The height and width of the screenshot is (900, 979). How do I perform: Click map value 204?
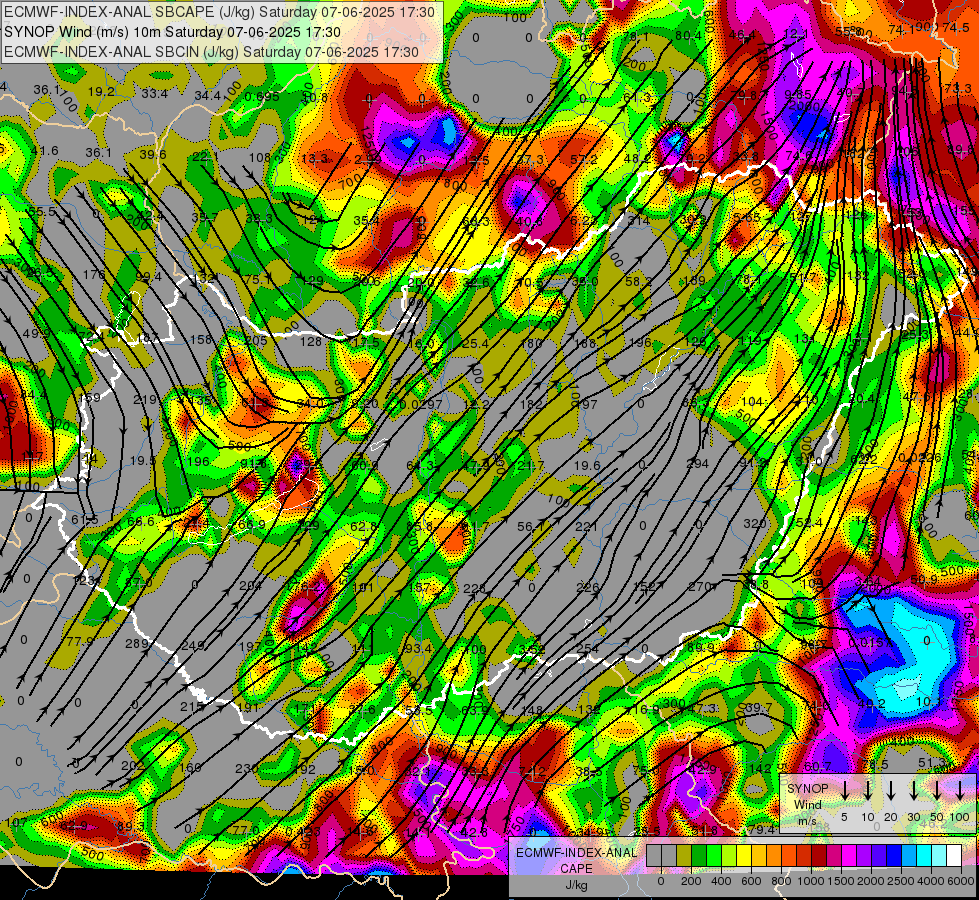(251, 585)
